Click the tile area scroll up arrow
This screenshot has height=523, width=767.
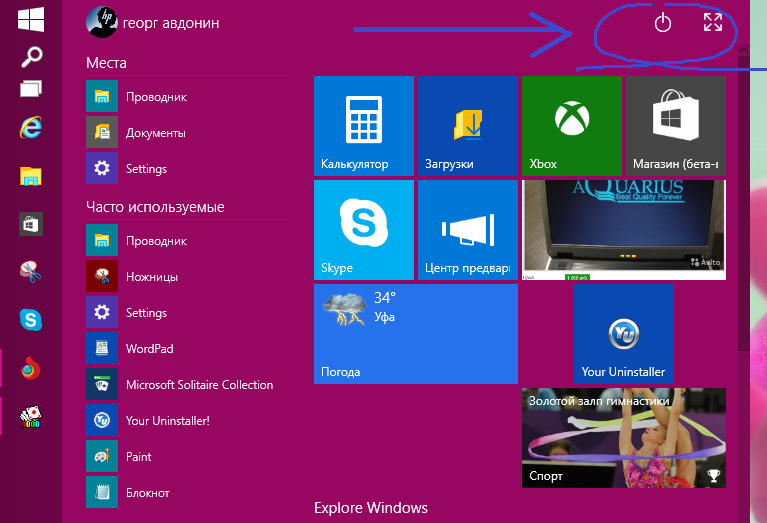pos(744,49)
